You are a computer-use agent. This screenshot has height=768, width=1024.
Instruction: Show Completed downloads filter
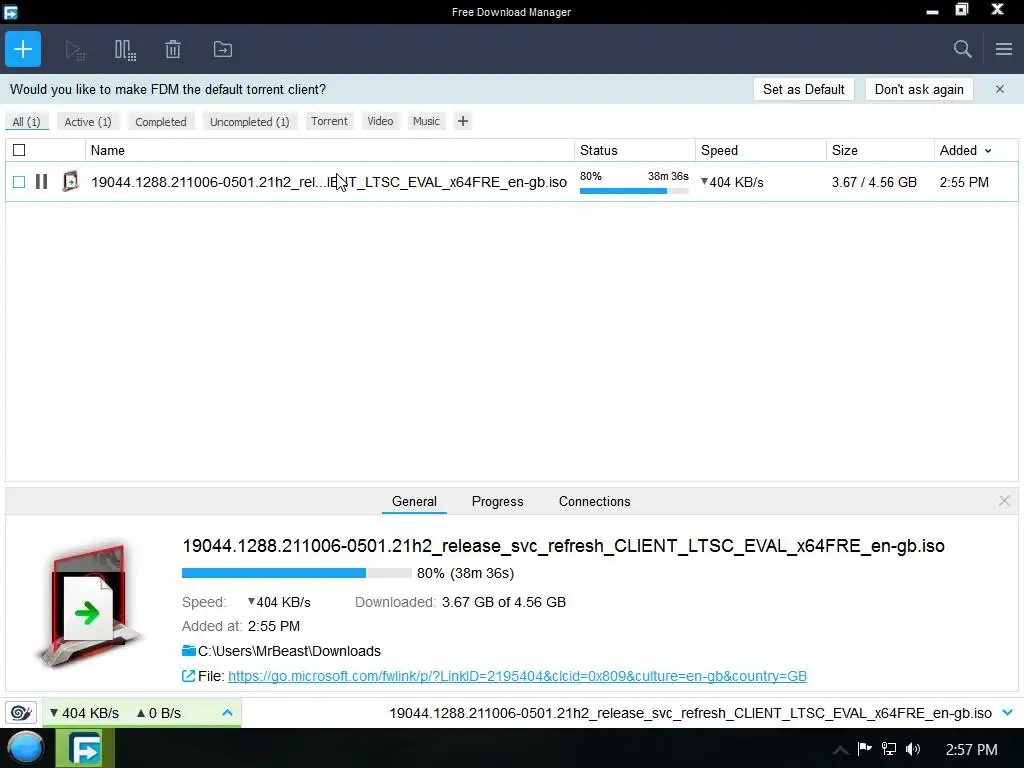161,121
